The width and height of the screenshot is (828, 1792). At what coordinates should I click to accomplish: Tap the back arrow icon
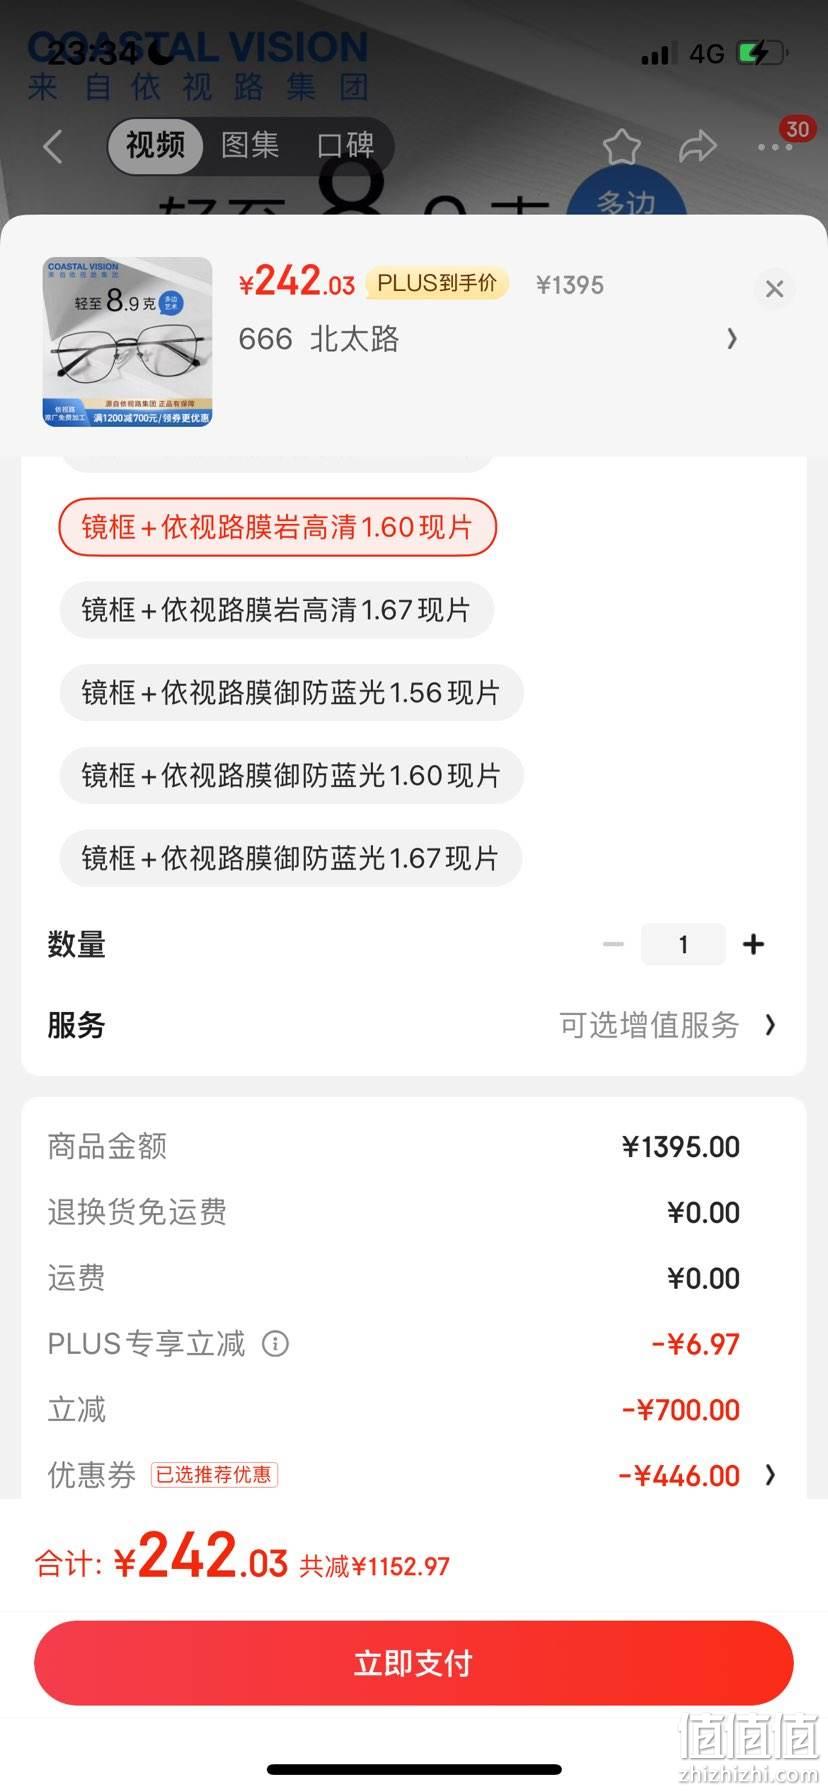54,146
